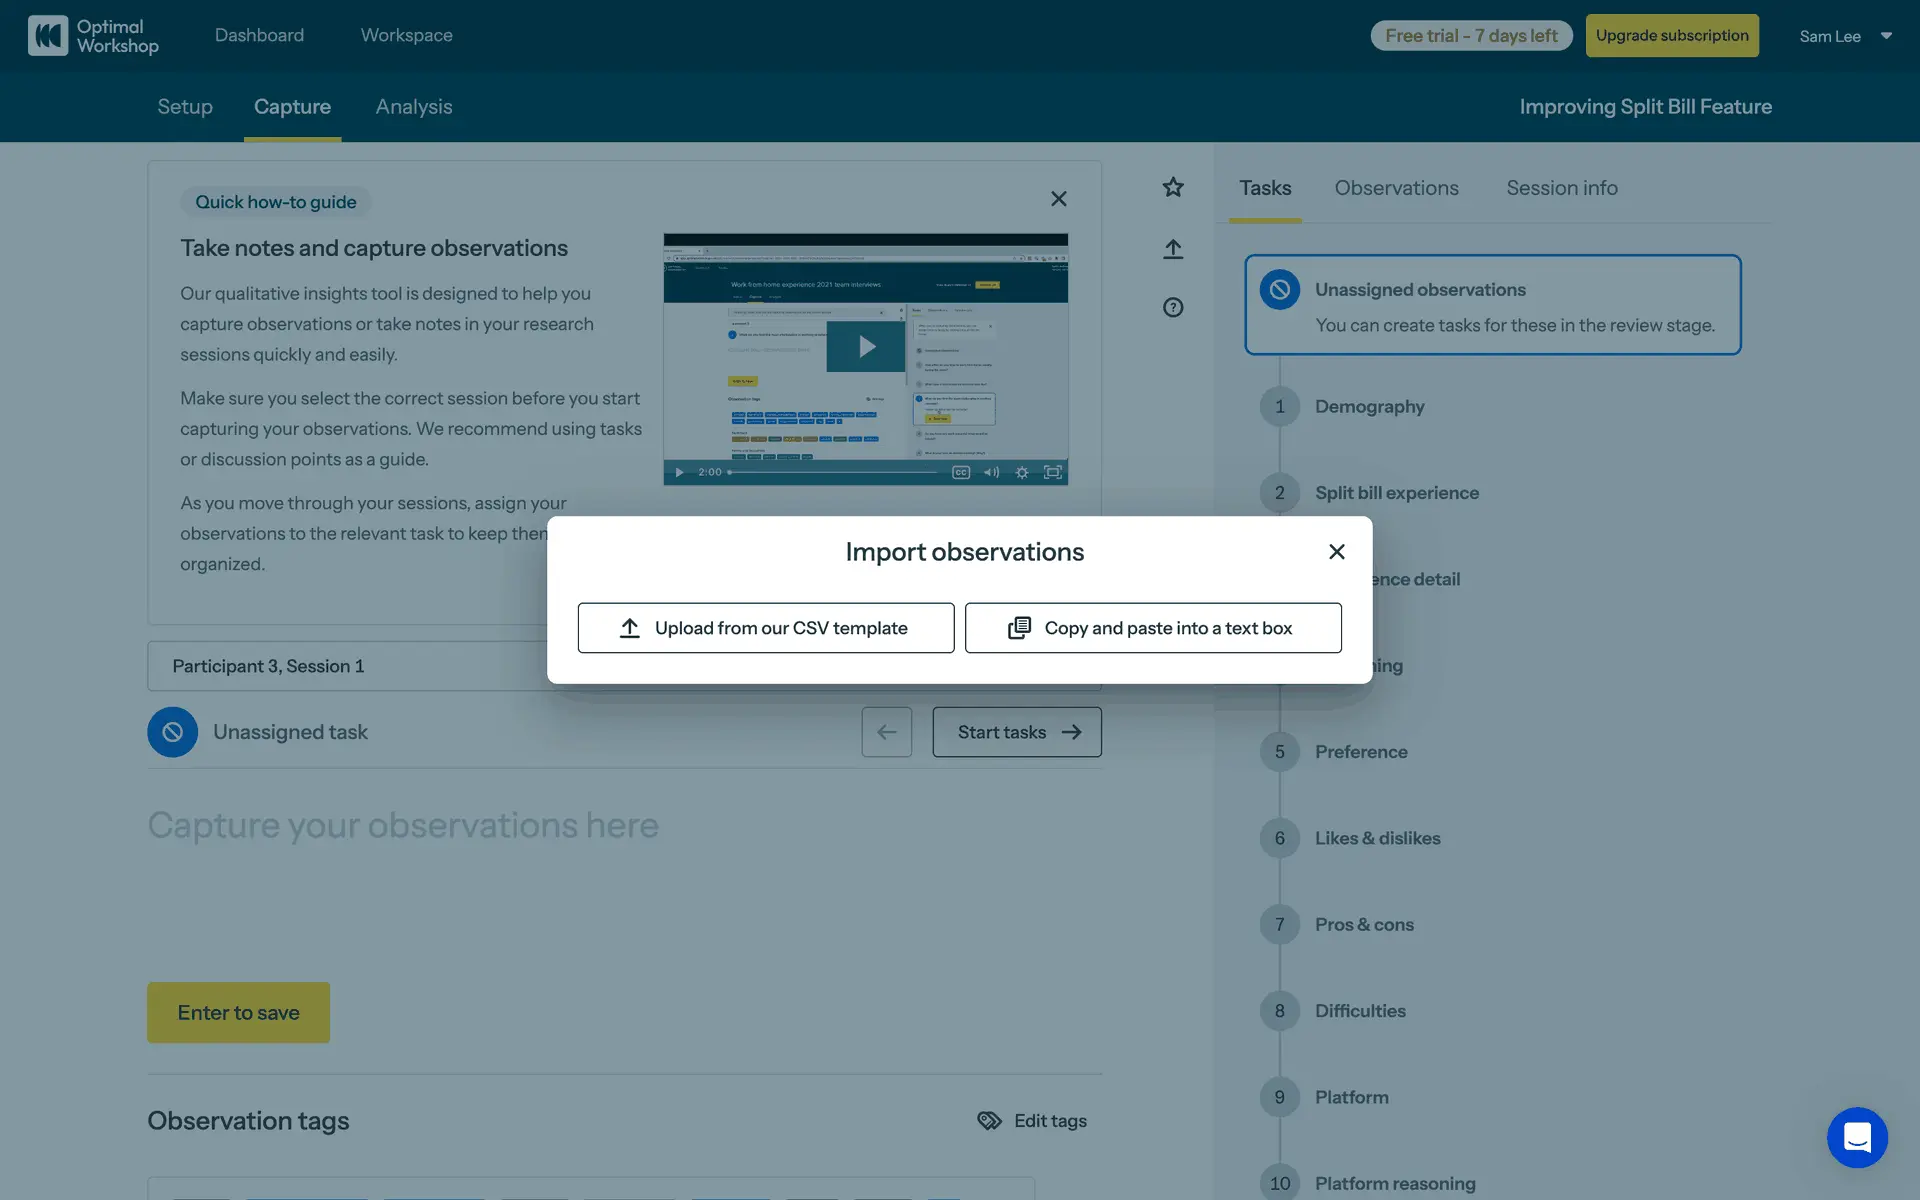This screenshot has width=1920, height=1200.
Task: Click the previous task arrow button
Action: tap(886, 732)
